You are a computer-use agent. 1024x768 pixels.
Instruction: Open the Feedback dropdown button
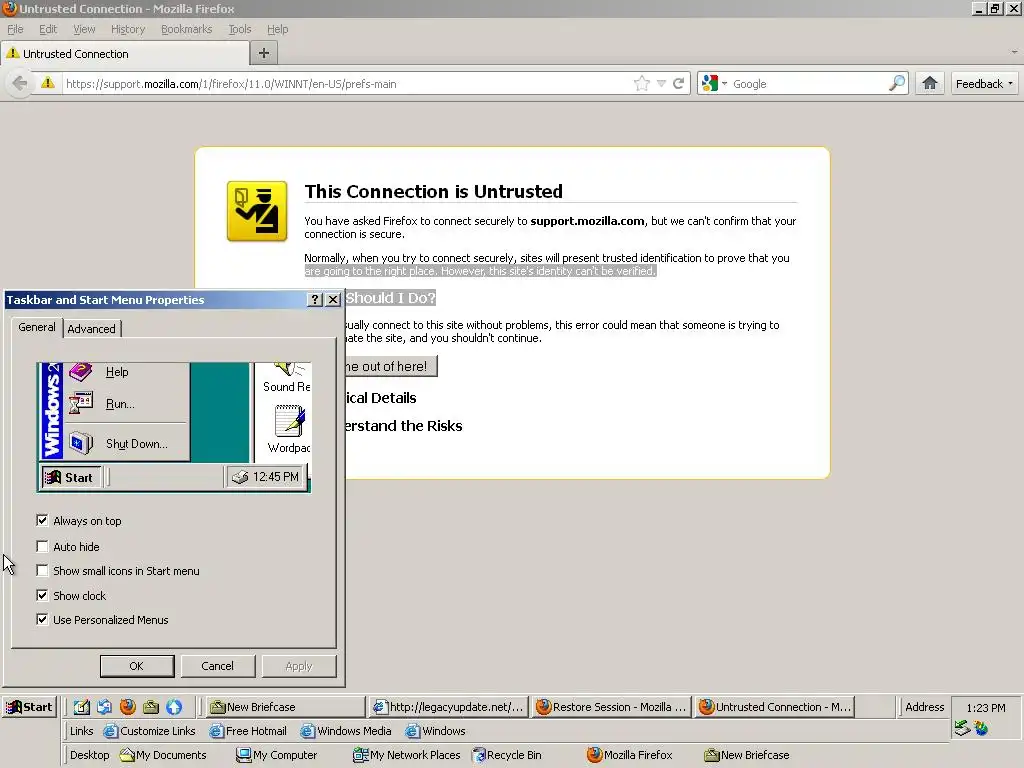(x=984, y=84)
